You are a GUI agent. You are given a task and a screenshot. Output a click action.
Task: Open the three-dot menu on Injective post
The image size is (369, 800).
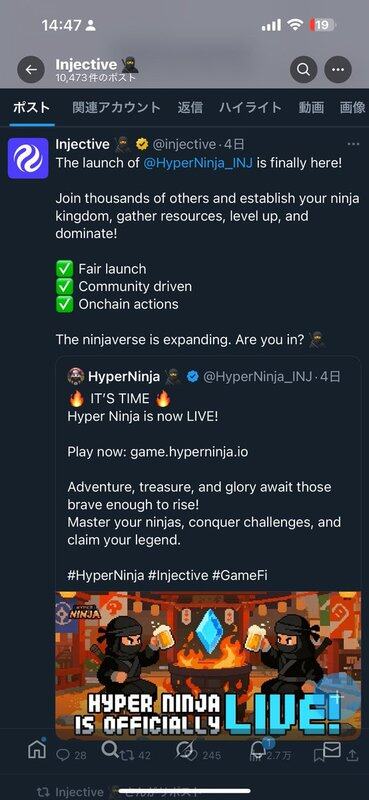(x=353, y=144)
